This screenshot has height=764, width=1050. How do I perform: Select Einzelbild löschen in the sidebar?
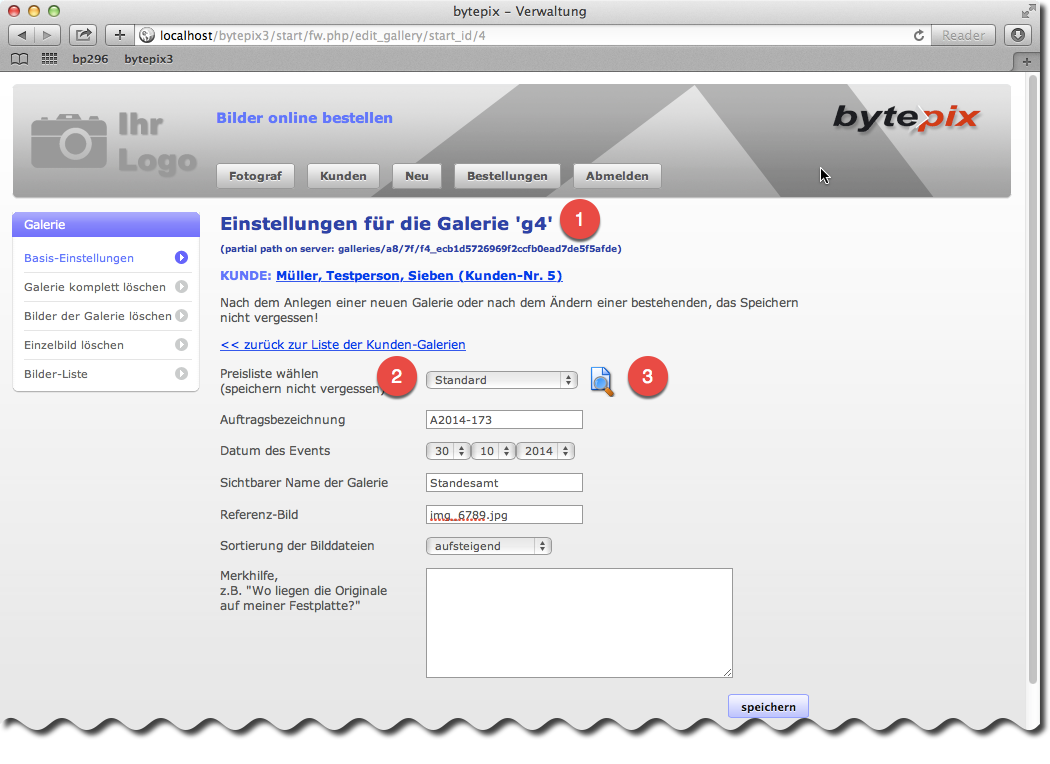74,345
